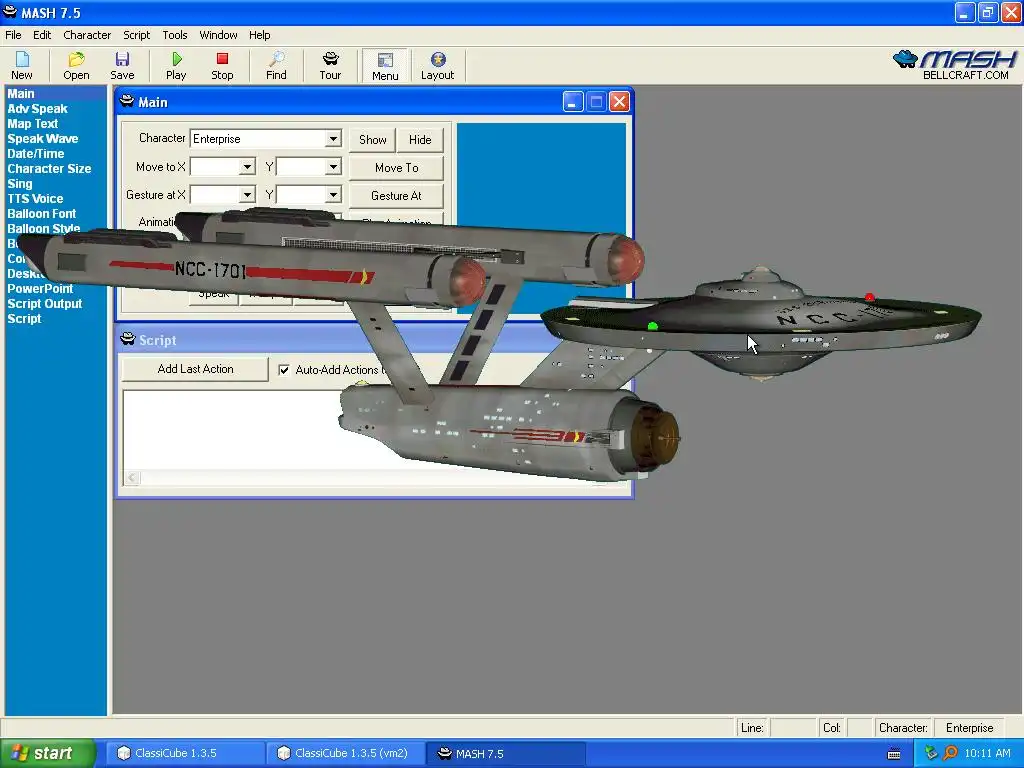The height and width of the screenshot is (768, 1024).
Task: Switch to ClassiCube 1.3.5 (vm2) taskbar item
Action: coord(345,753)
